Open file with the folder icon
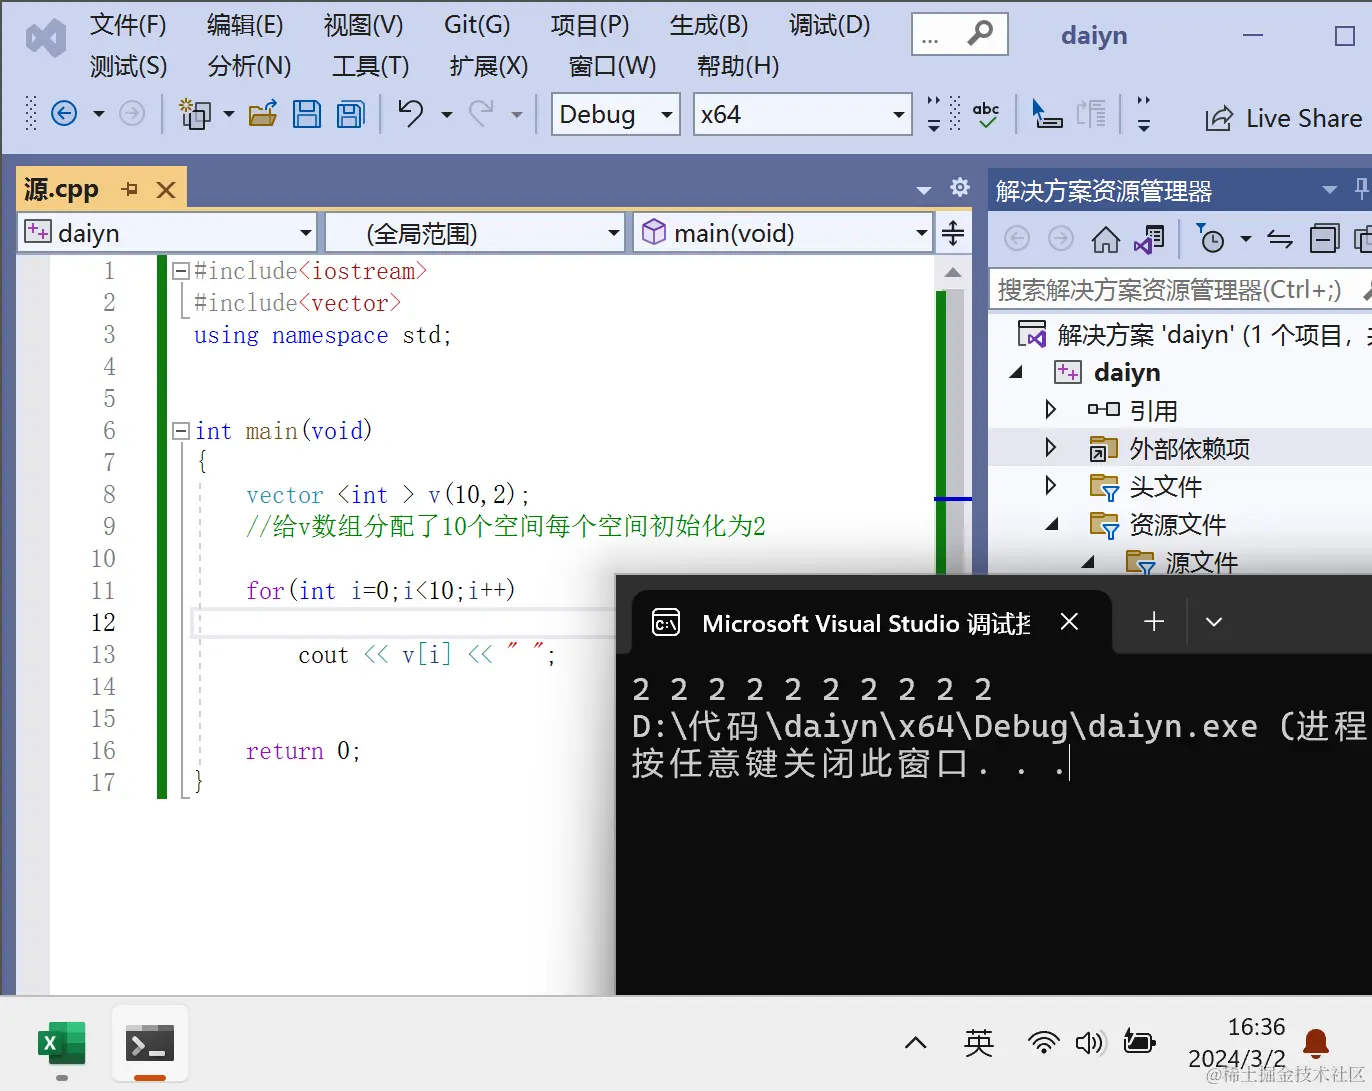Viewport: 1372px width, 1091px height. 263,114
